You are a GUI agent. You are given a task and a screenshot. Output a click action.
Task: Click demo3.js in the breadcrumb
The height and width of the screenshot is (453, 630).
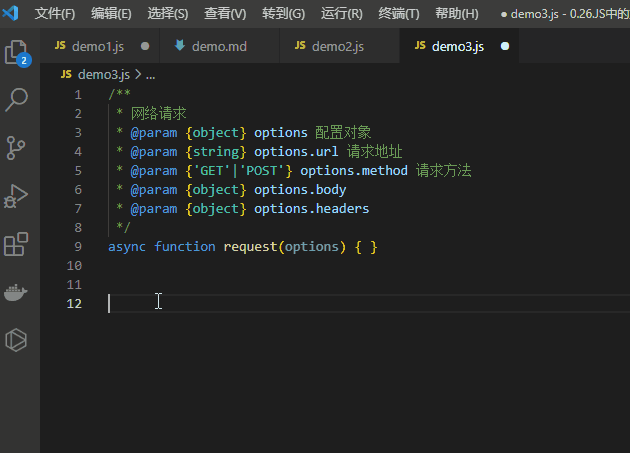point(104,74)
